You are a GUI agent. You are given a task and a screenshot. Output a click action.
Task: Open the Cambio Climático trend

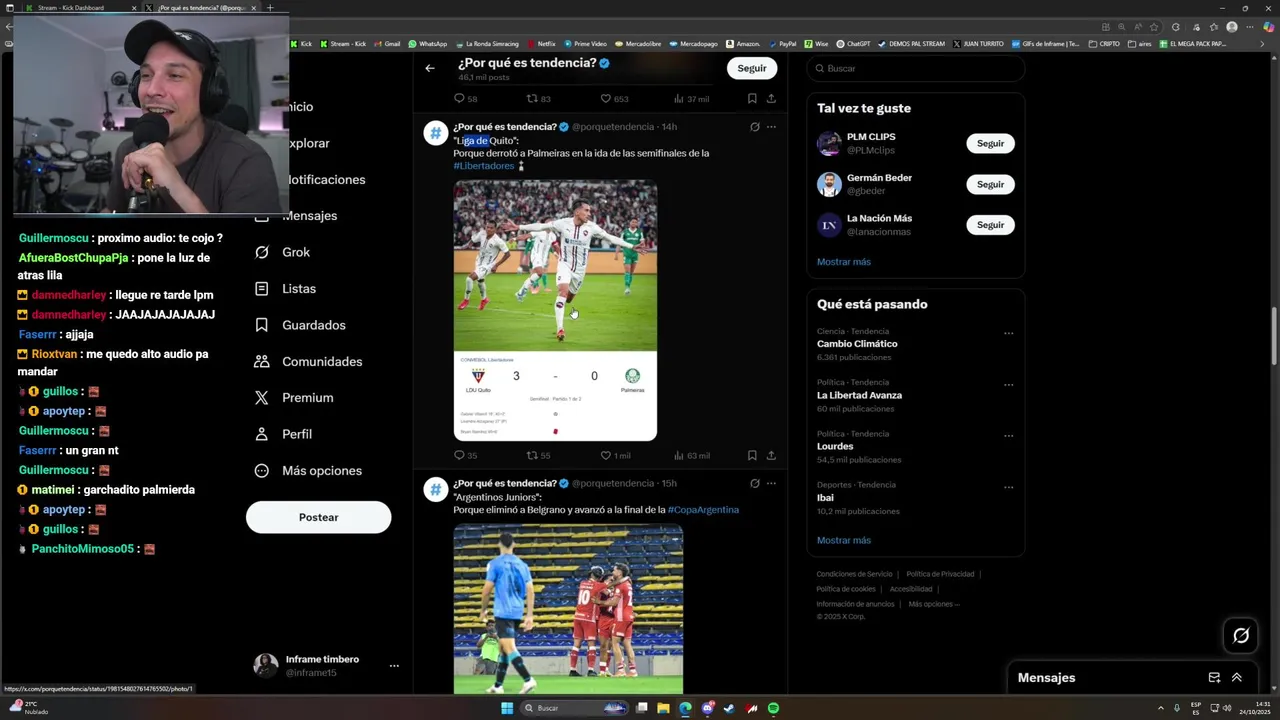tap(857, 344)
